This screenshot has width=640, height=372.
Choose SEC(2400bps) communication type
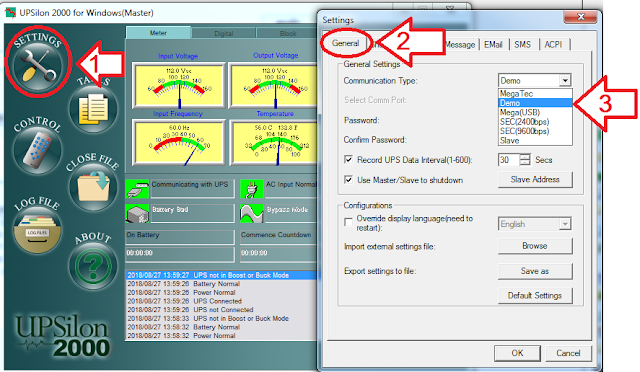[x=535, y=122]
